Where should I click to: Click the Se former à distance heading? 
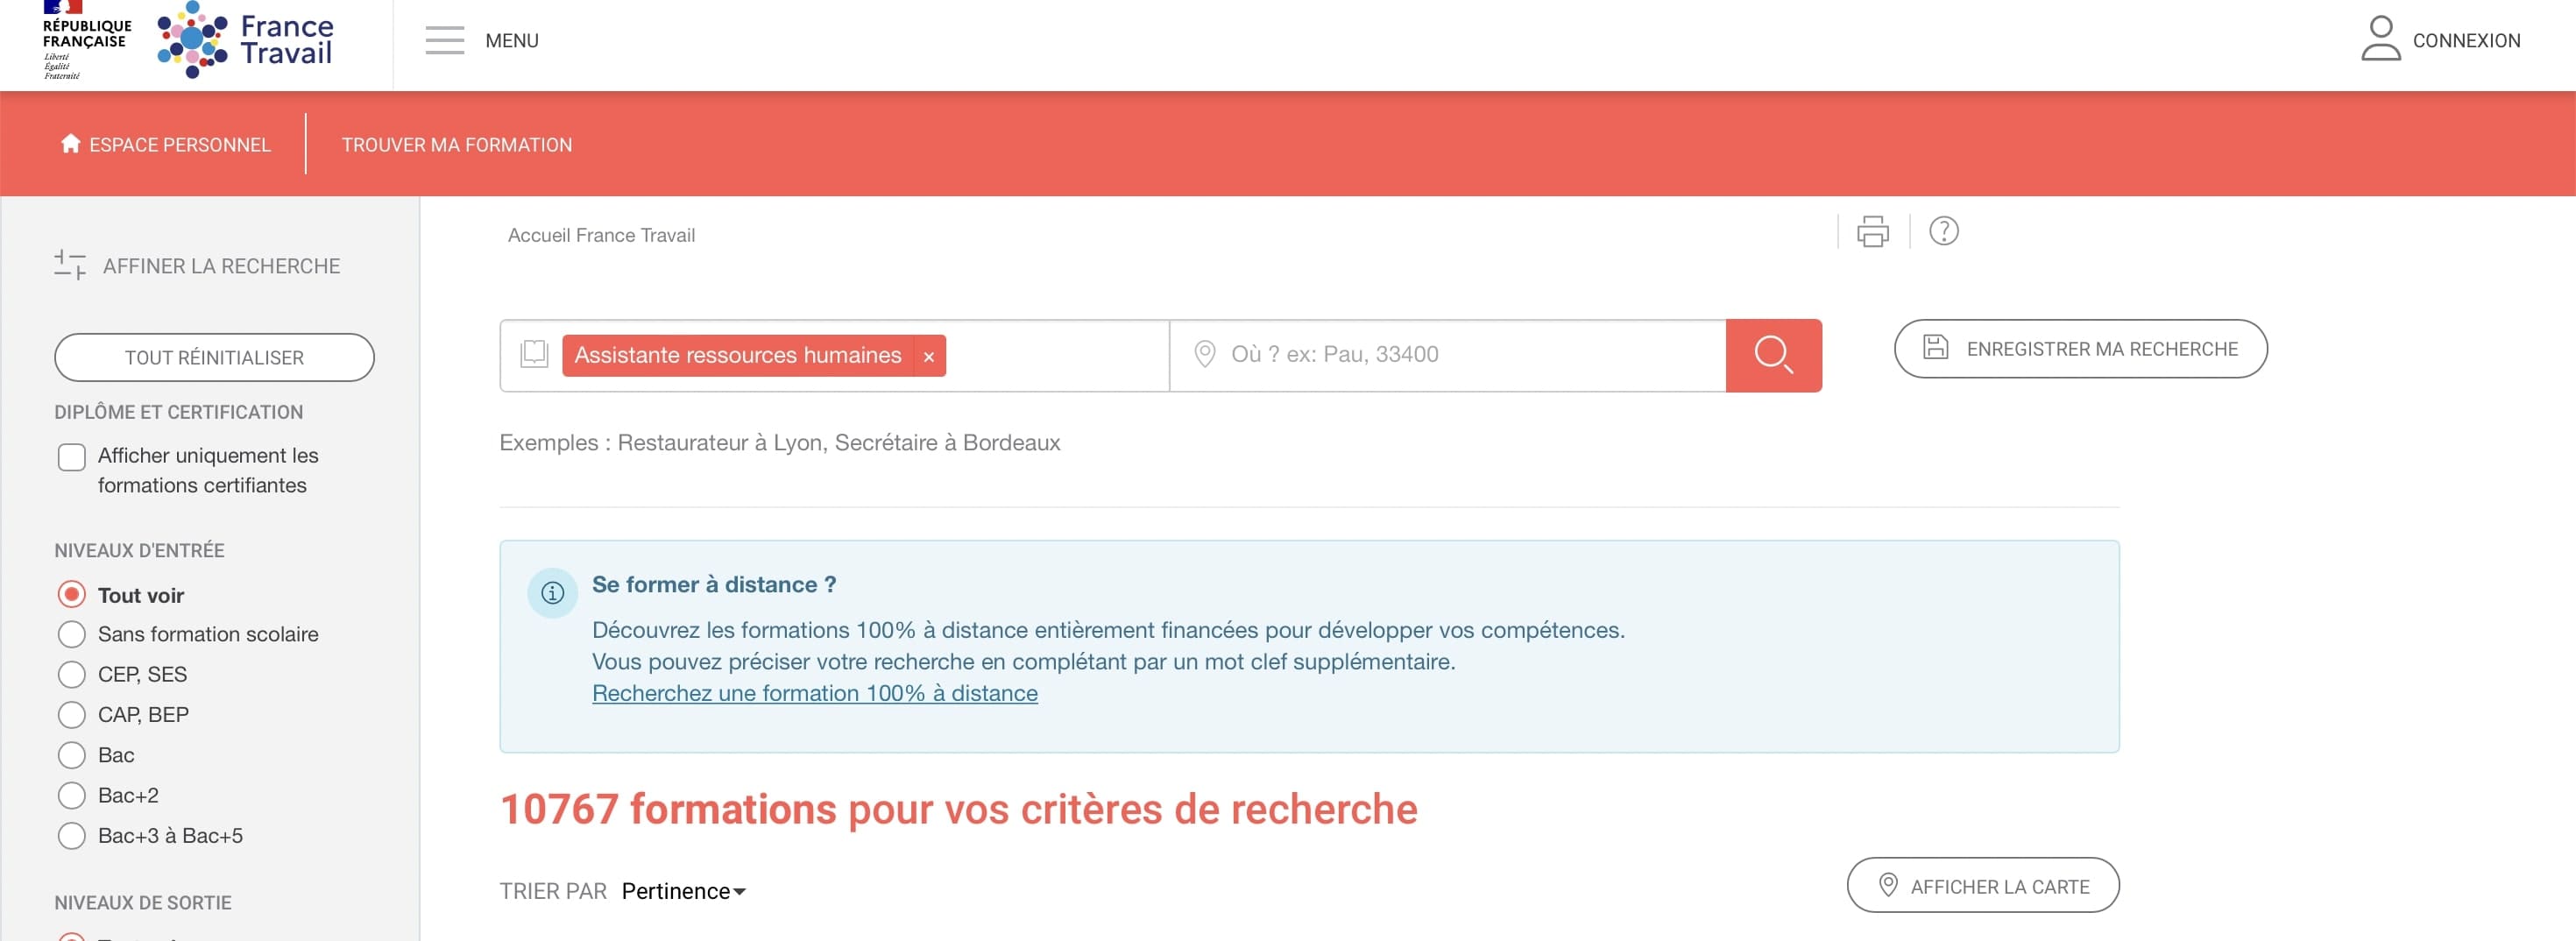point(714,584)
